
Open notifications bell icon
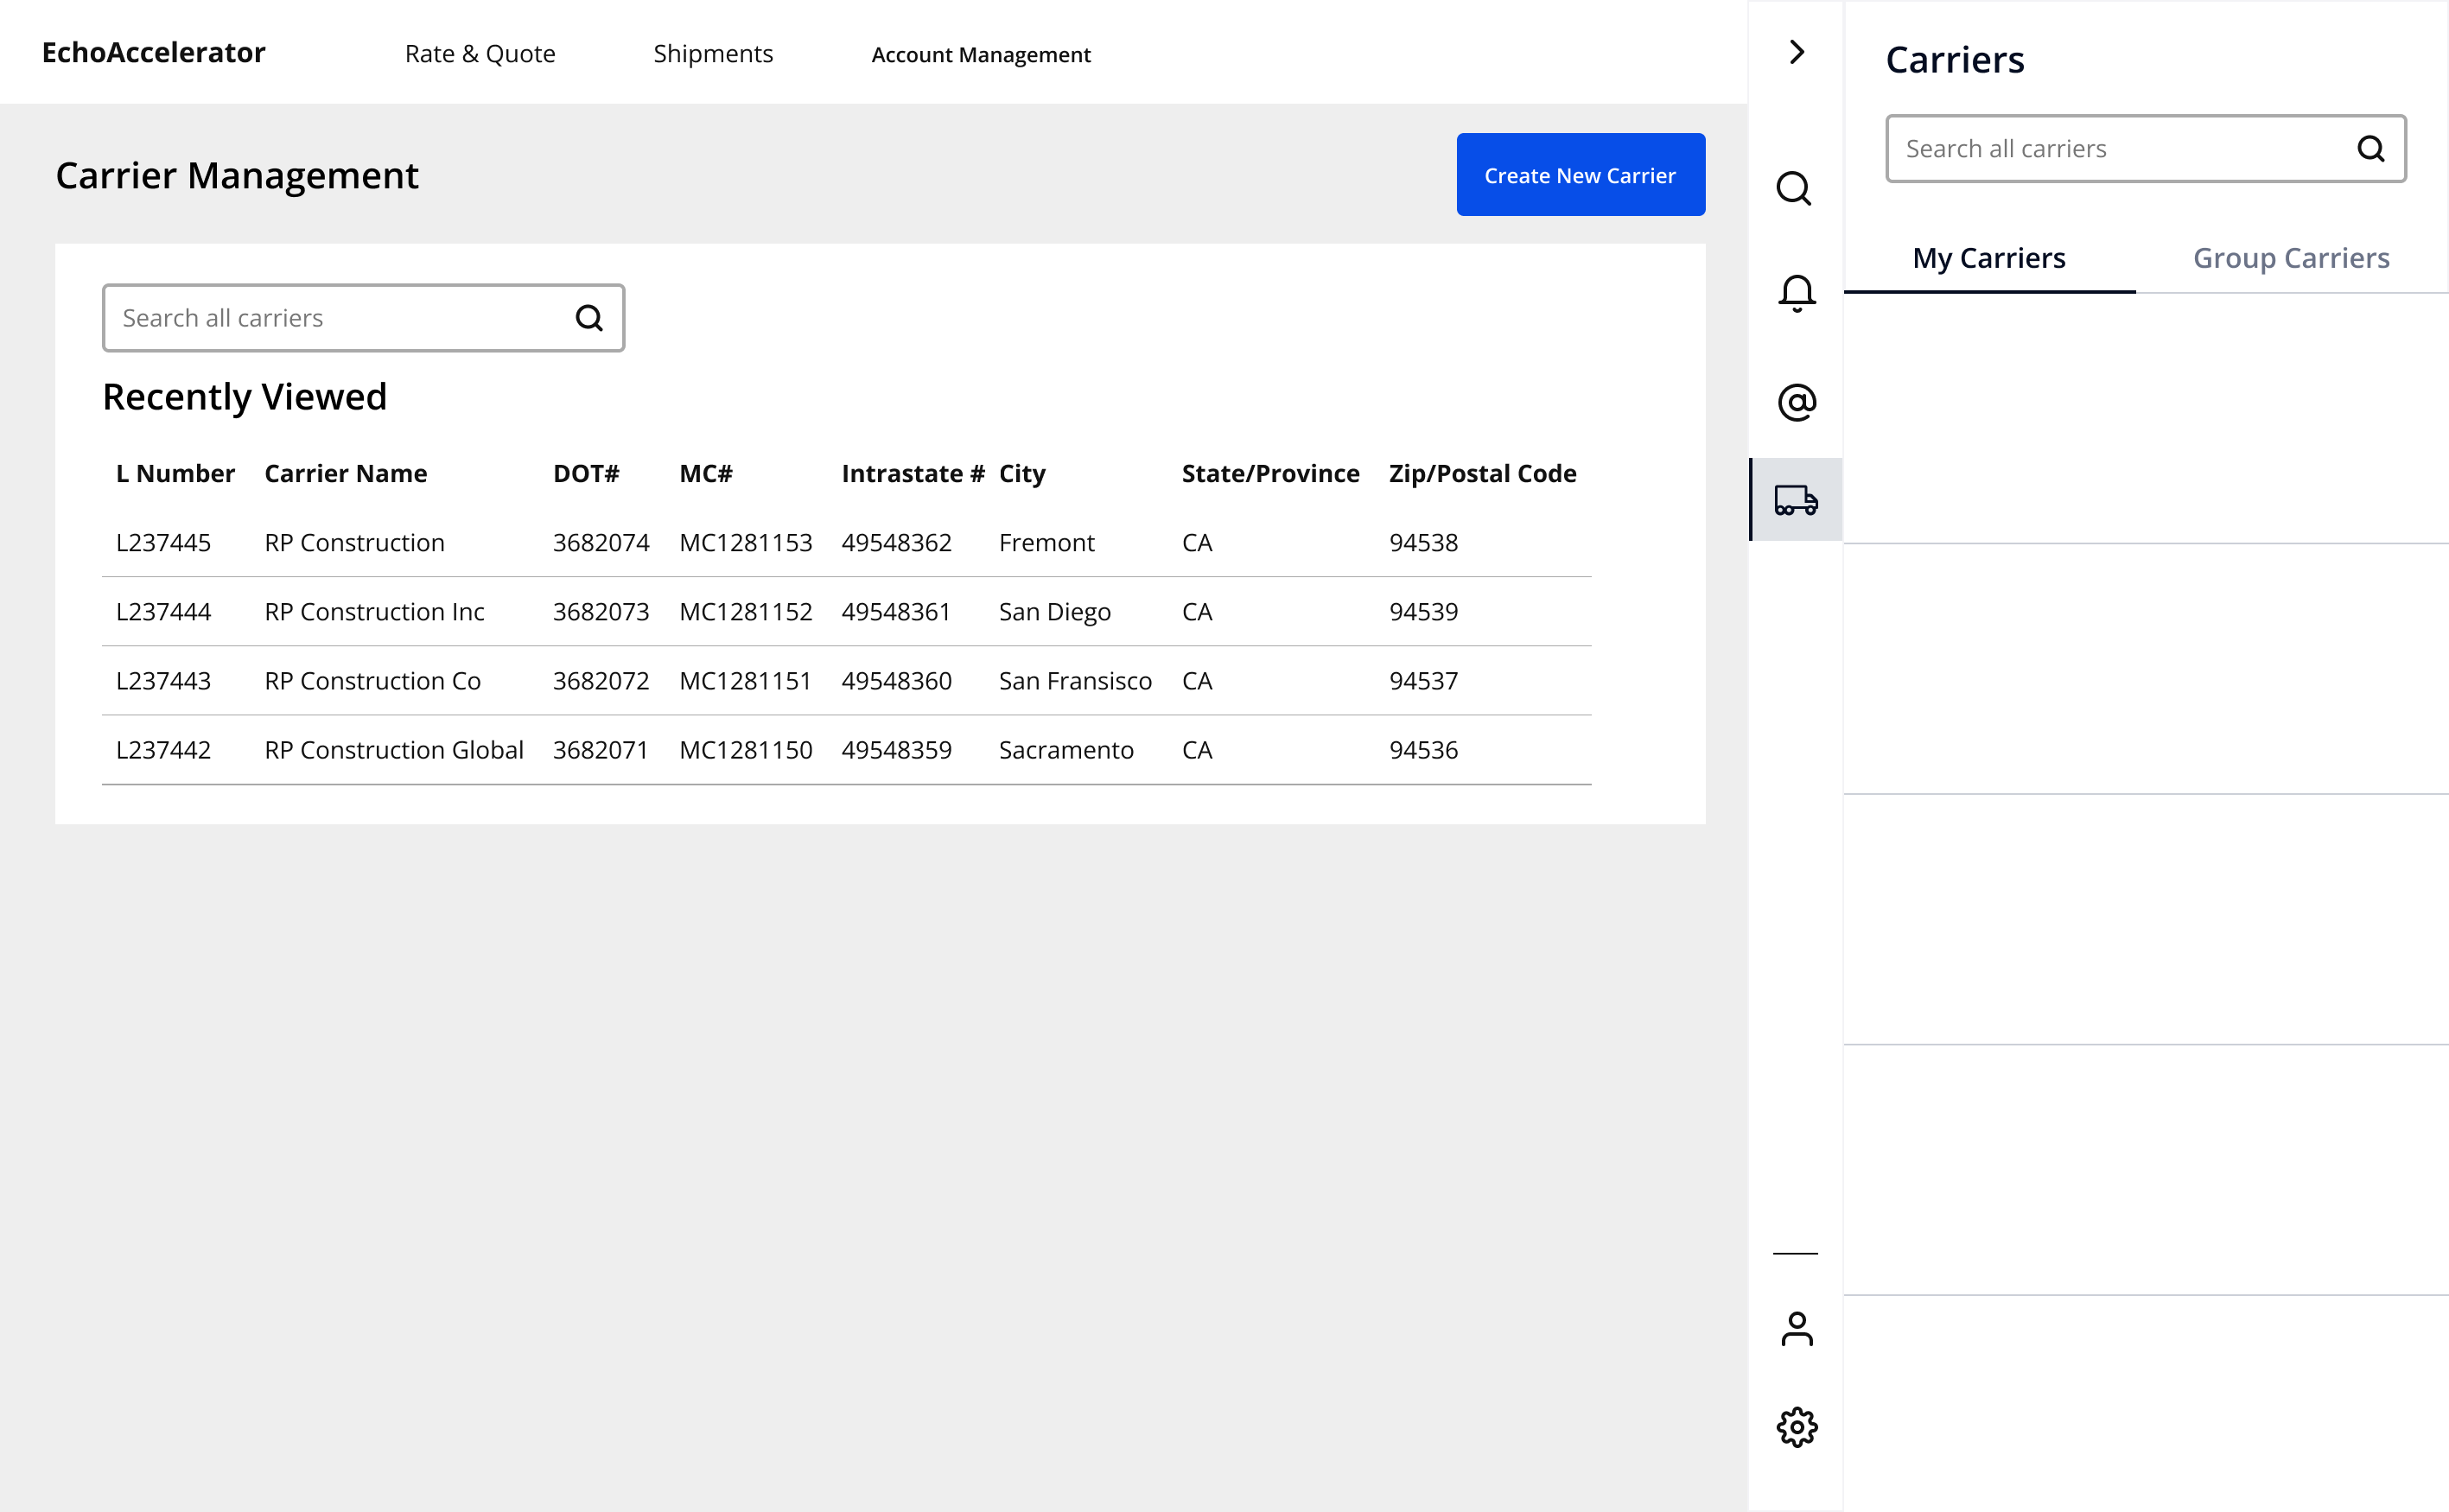click(1796, 293)
